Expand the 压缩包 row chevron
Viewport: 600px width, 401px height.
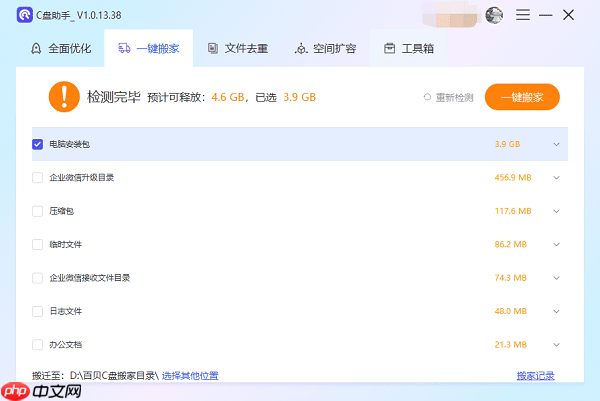tap(556, 211)
